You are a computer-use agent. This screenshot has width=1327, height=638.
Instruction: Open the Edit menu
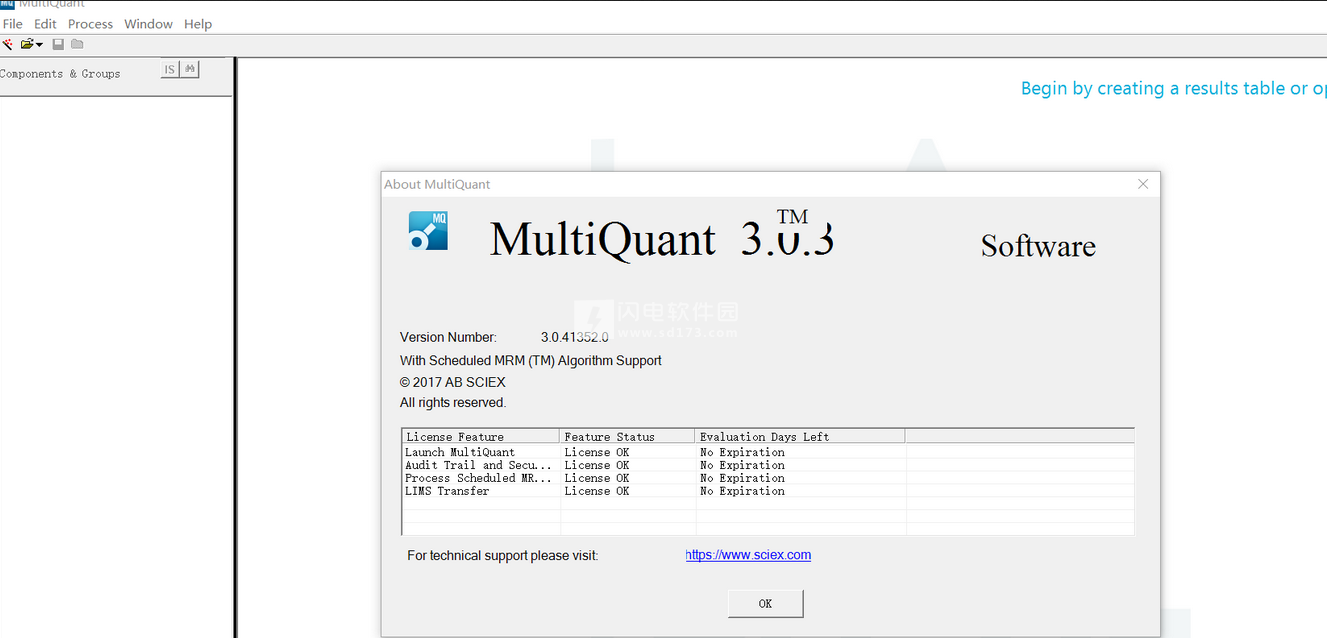pos(45,24)
